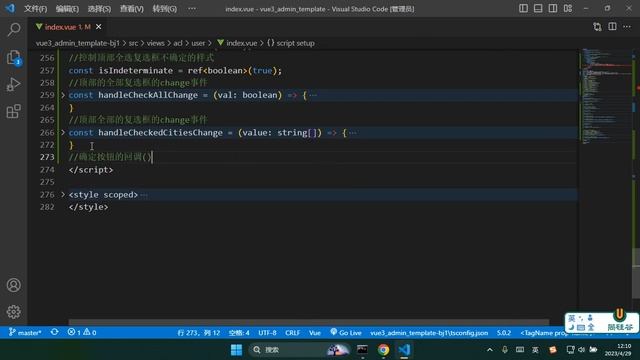Open the Windows Start menu
640x360 pixels.
coord(236,350)
